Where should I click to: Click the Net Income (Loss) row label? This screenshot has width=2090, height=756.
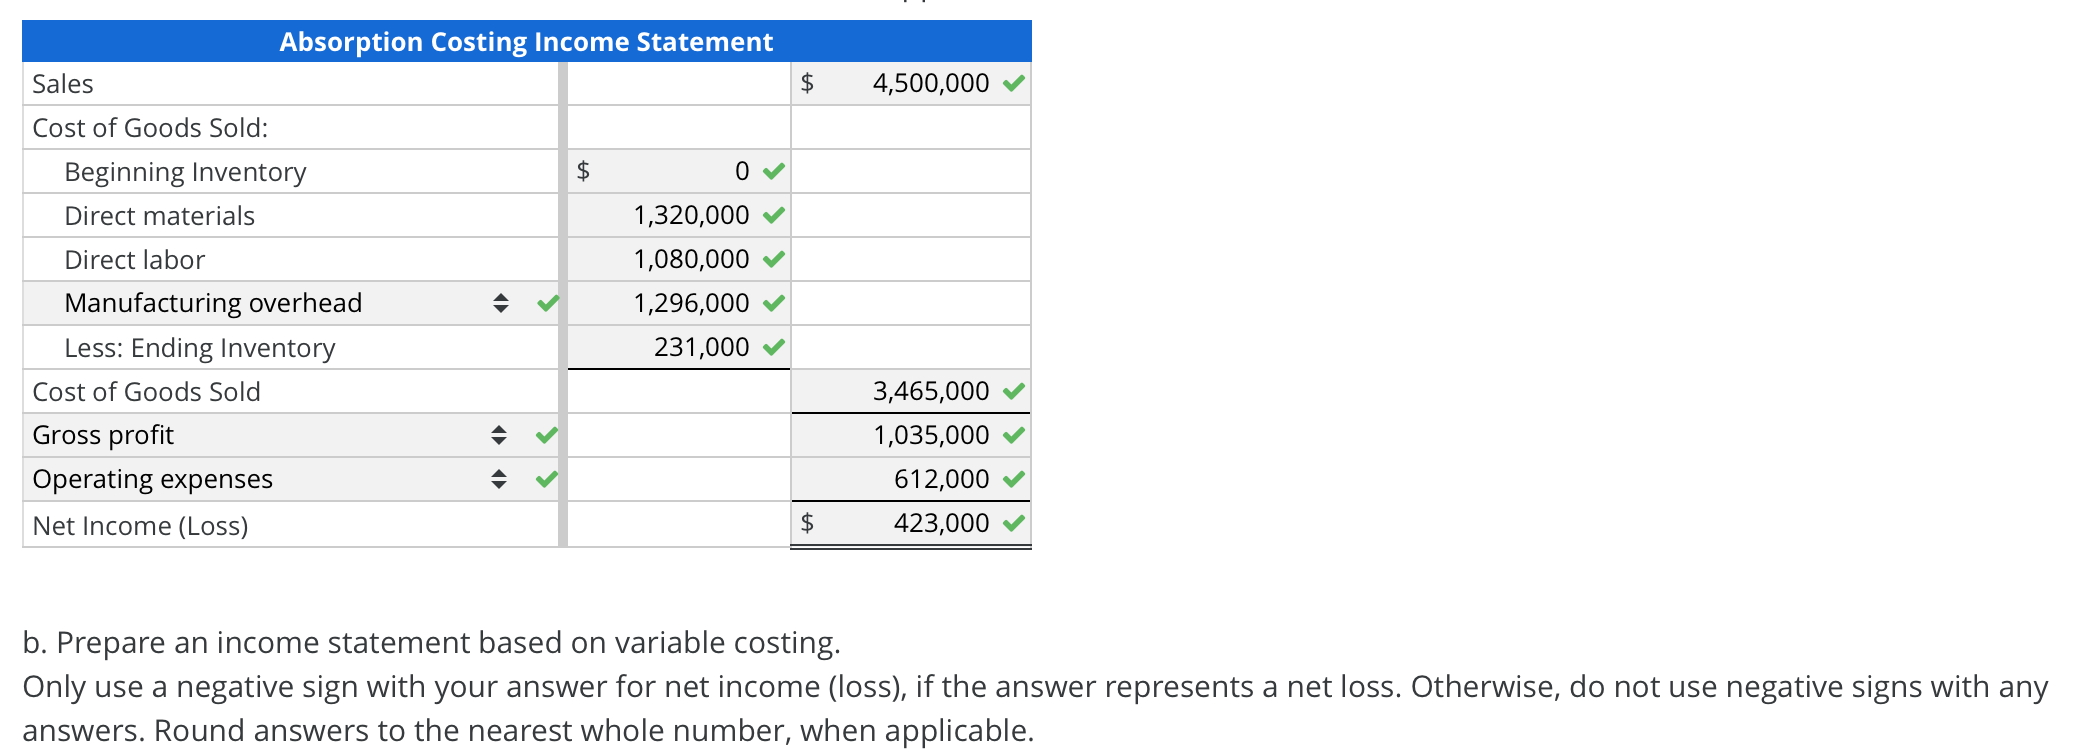[x=140, y=524]
